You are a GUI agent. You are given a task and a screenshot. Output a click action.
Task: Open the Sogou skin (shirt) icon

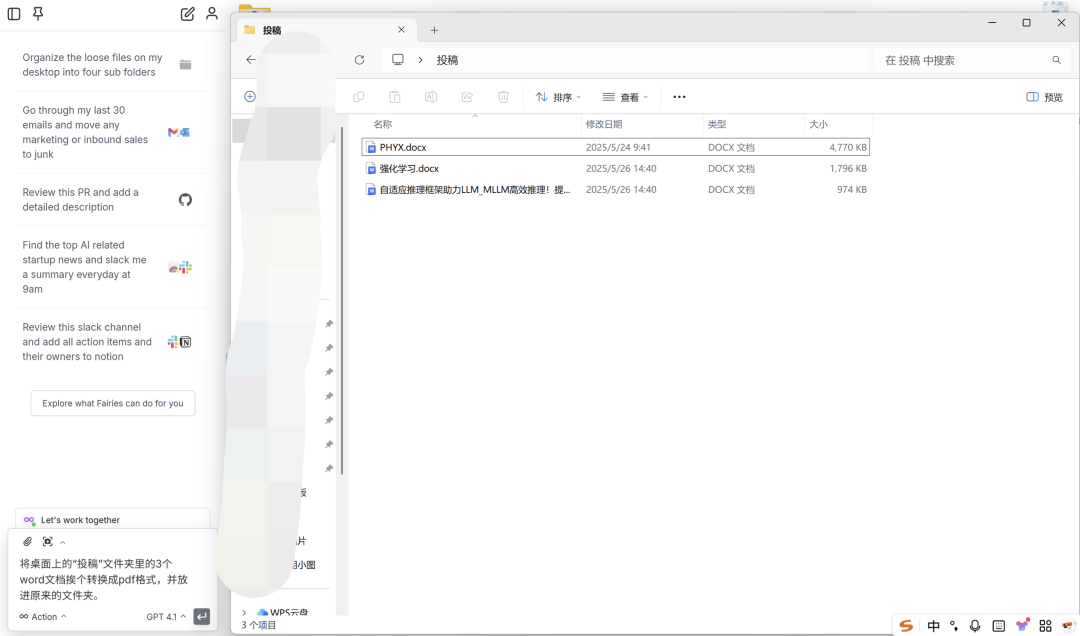1023,625
